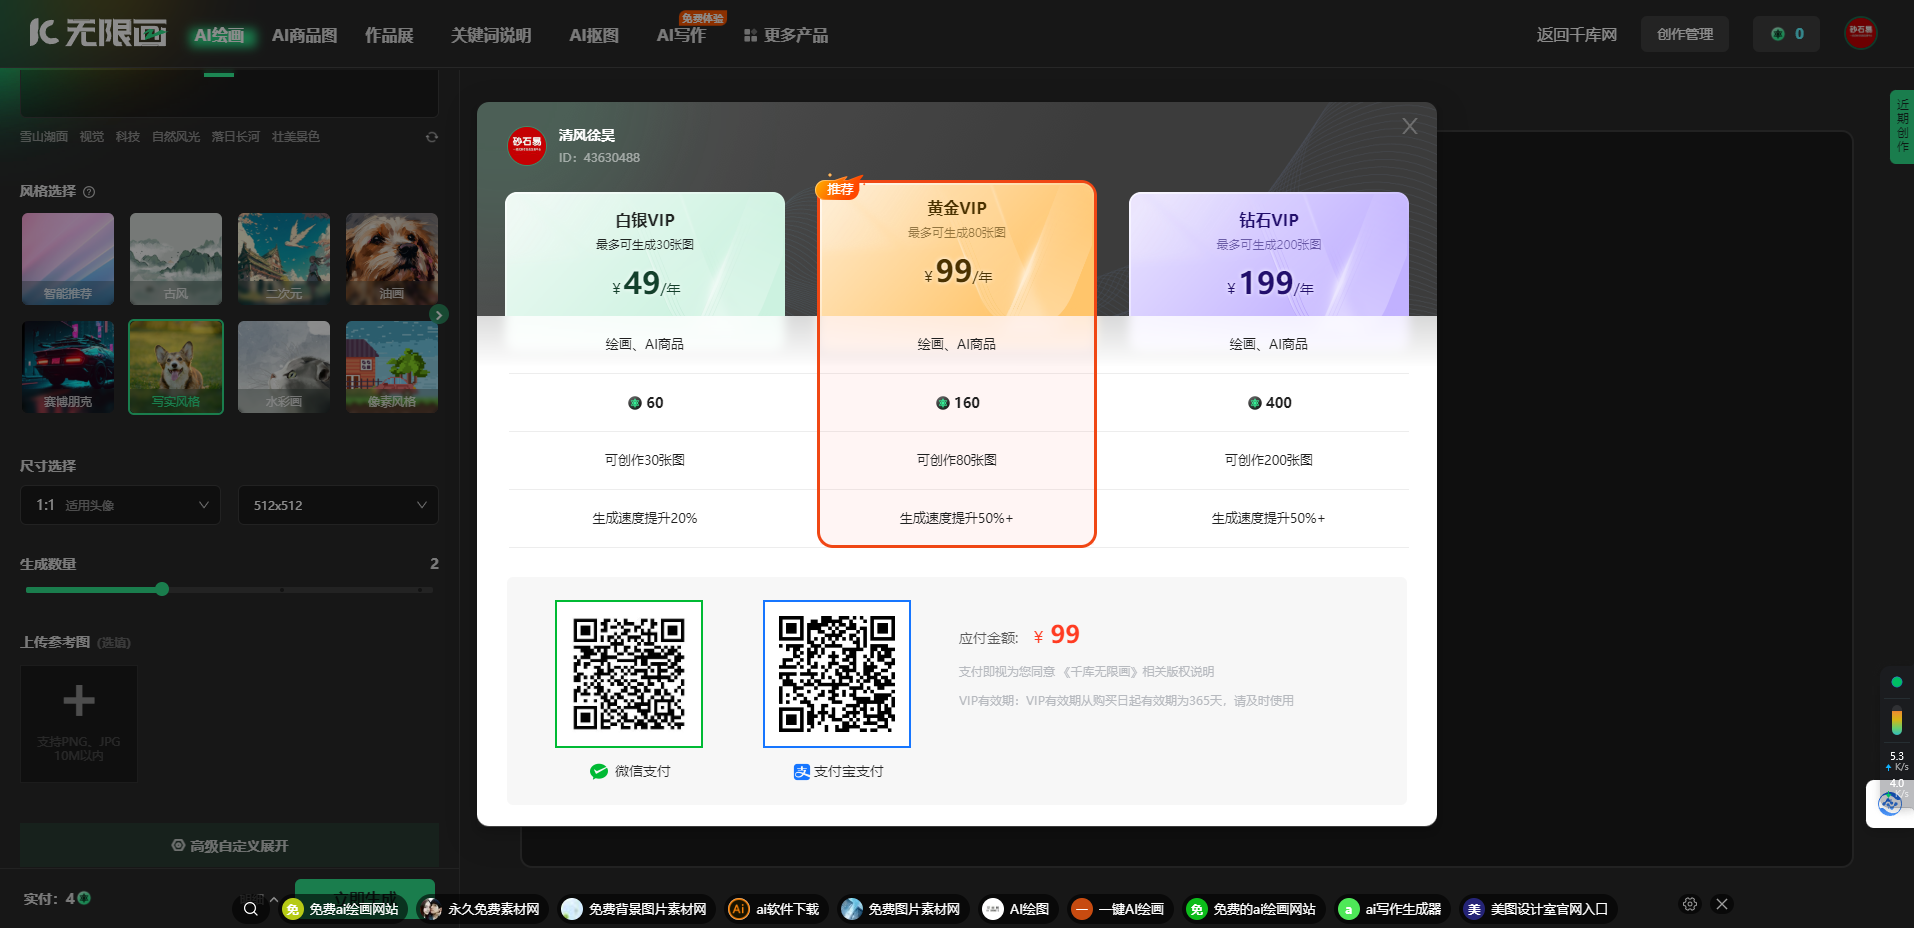Image resolution: width=1914 pixels, height=928 pixels.
Task: Open the 512x512 resolution dropdown
Action: (337, 505)
